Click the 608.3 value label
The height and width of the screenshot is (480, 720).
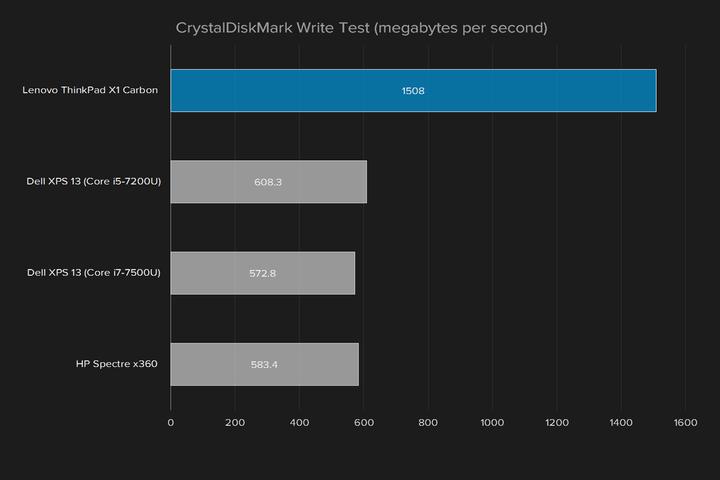click(268, 182)
